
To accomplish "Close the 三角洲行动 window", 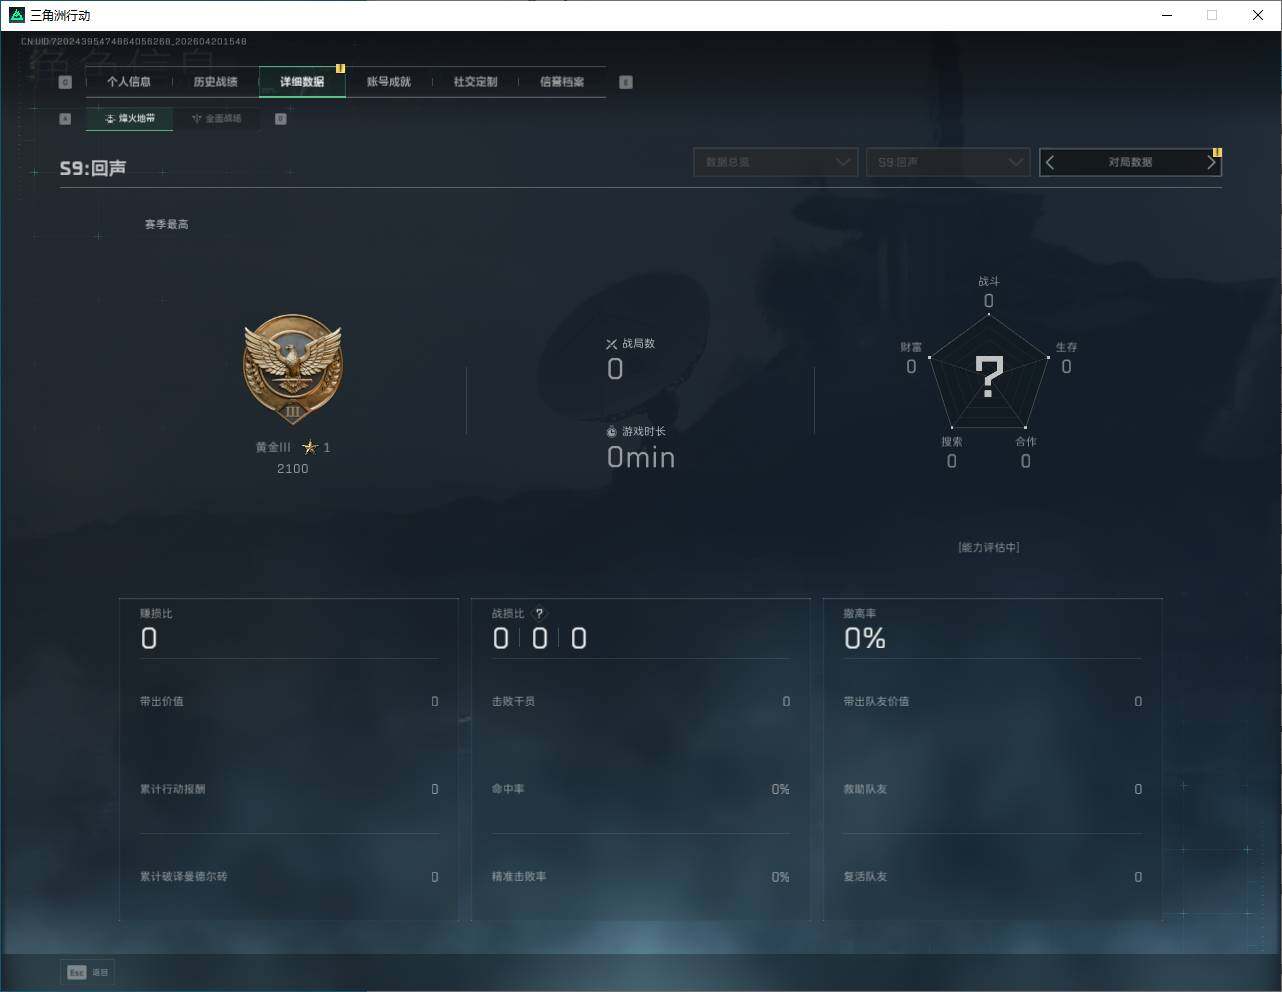I will pyautogui.click(x=1258, y=15).
